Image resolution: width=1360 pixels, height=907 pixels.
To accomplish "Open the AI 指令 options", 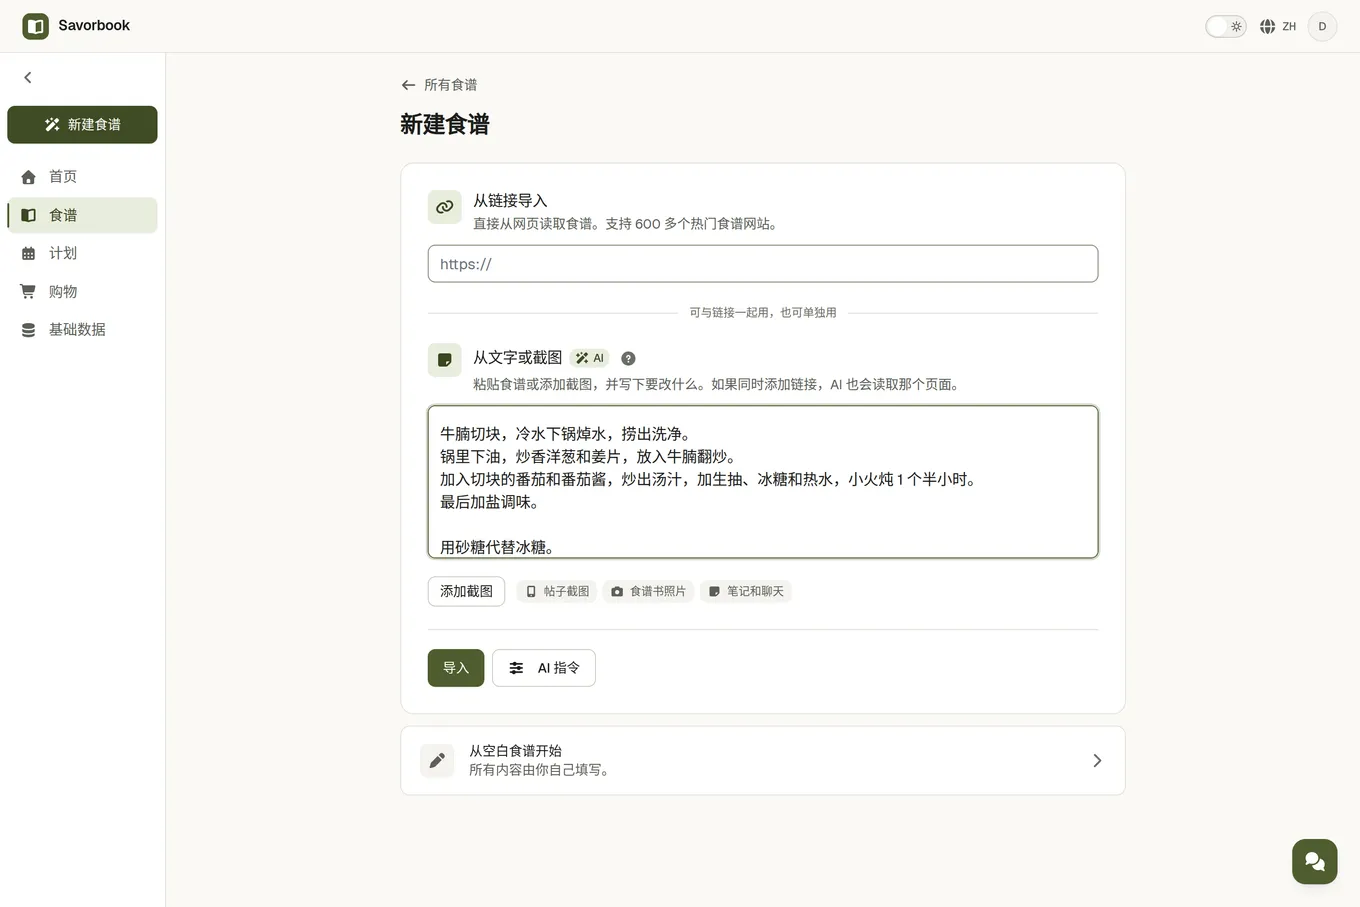I will pyautogui.click(x=544, y=668).
